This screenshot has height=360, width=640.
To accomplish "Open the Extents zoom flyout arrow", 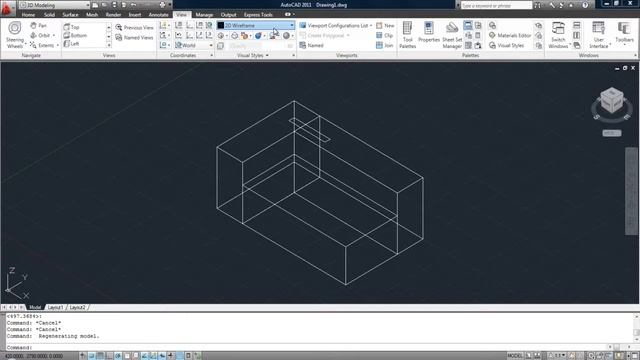I will pos(57,45).
